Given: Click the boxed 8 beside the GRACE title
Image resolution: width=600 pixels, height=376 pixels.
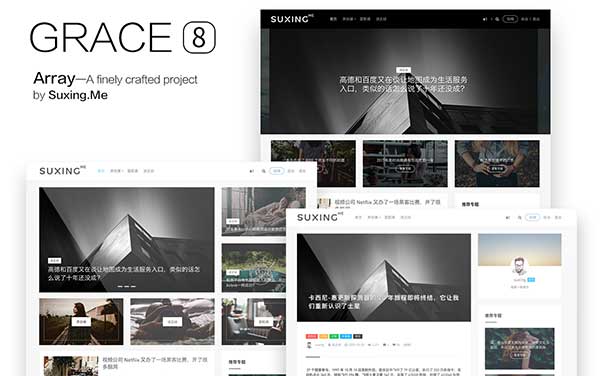Looking at the screenshot, I should 199,37.
